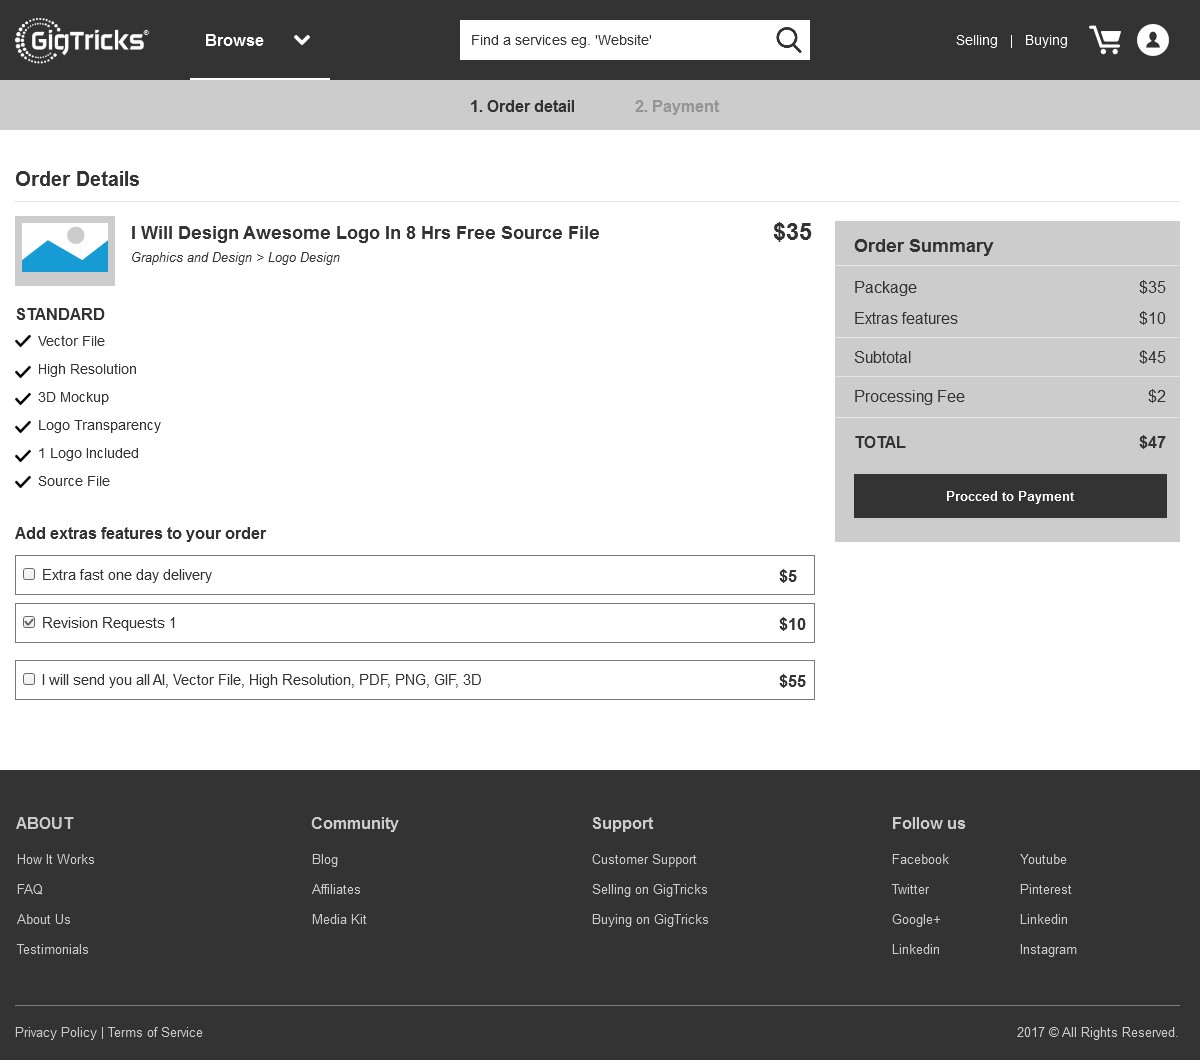Open How It Works in footer
The height and width of the screenshot is (1060, 1200).
tap(56, 859)
